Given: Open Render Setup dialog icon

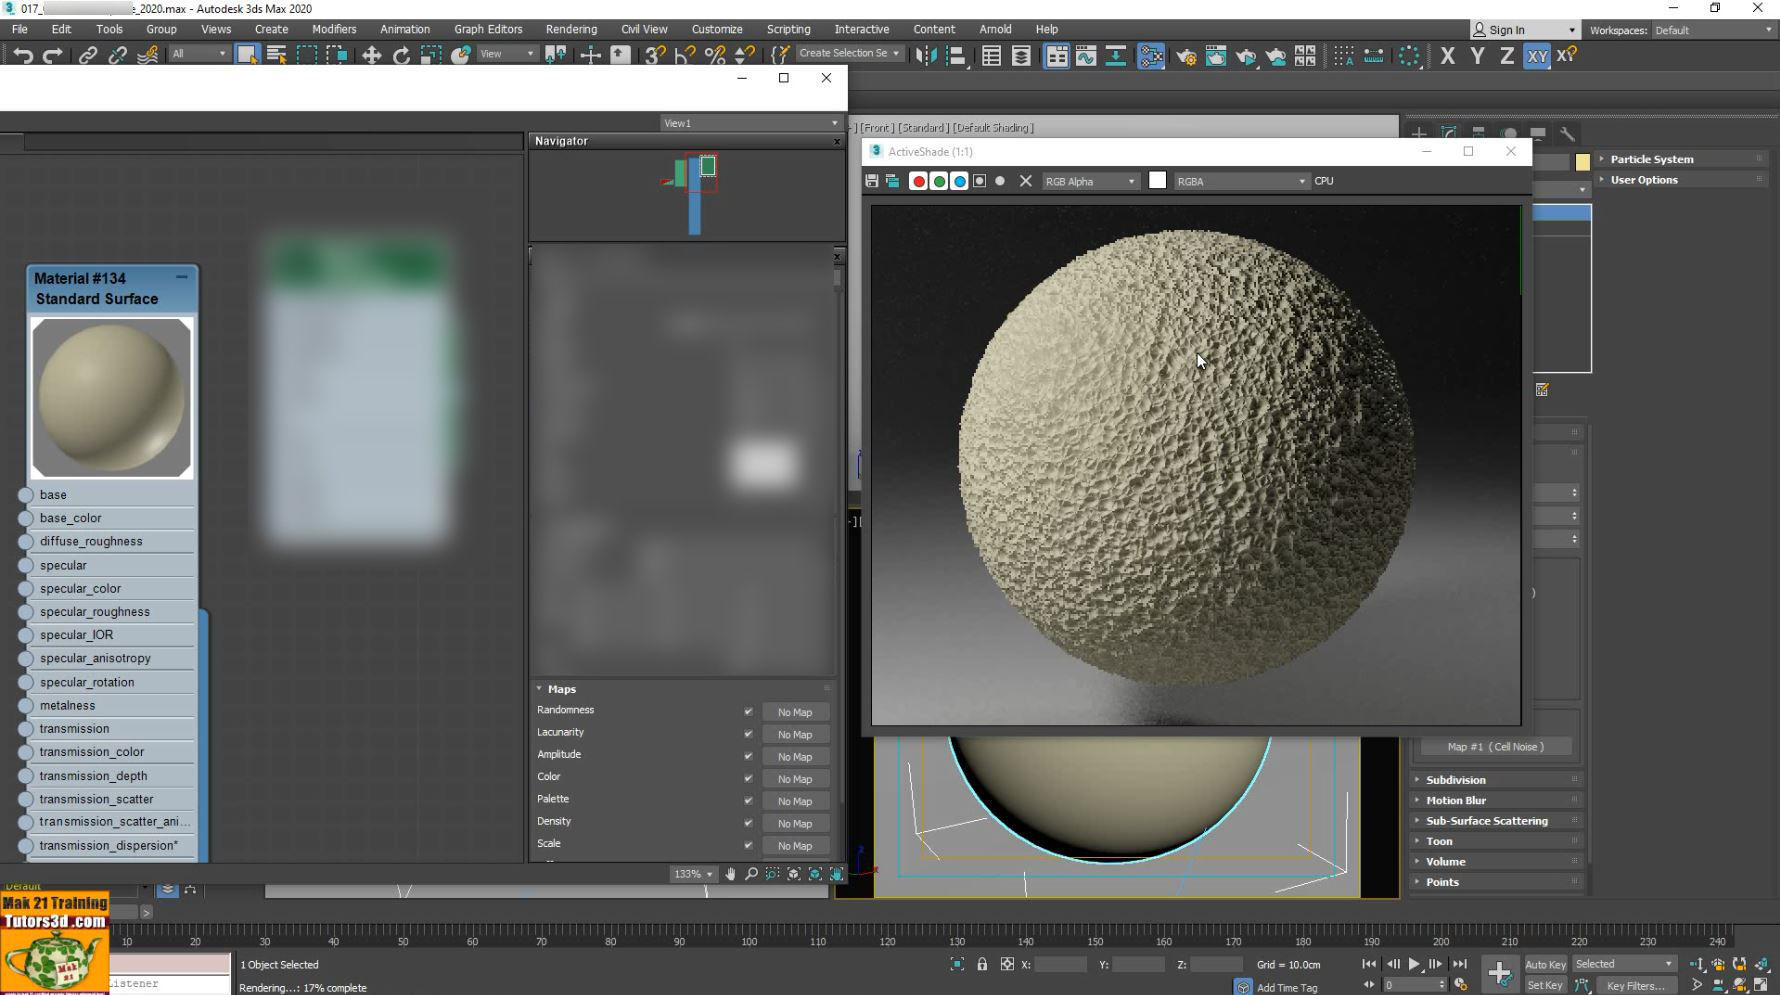Looking at the screenshot, I should [x=1187, y=56].
